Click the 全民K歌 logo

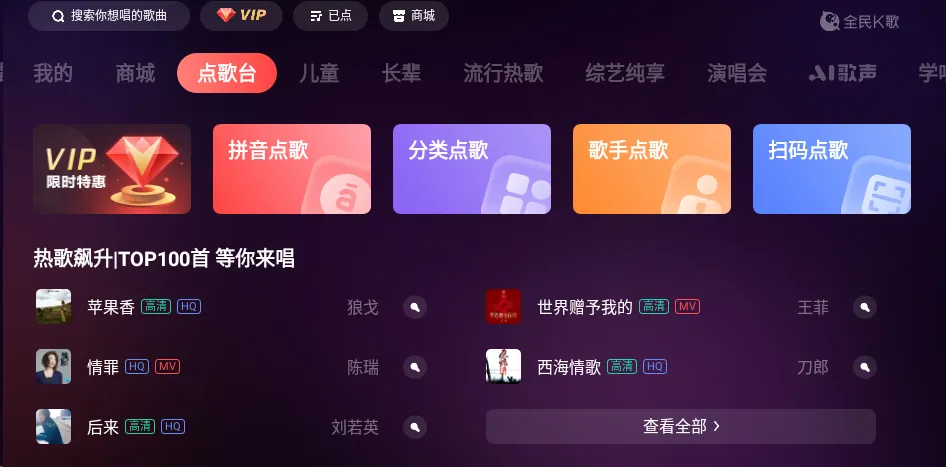click(859, 22)
